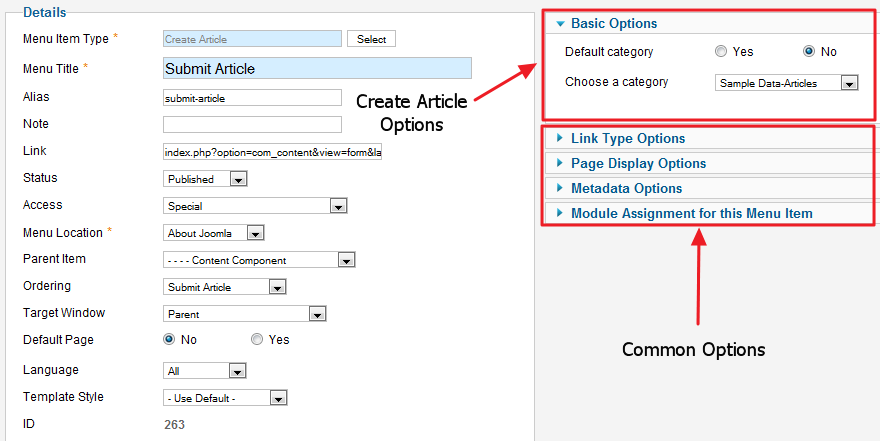The height and width of the screenshot is (441, 880).
Task: Click the Page Display Options triangle icon
Action: tap(560, 163)
